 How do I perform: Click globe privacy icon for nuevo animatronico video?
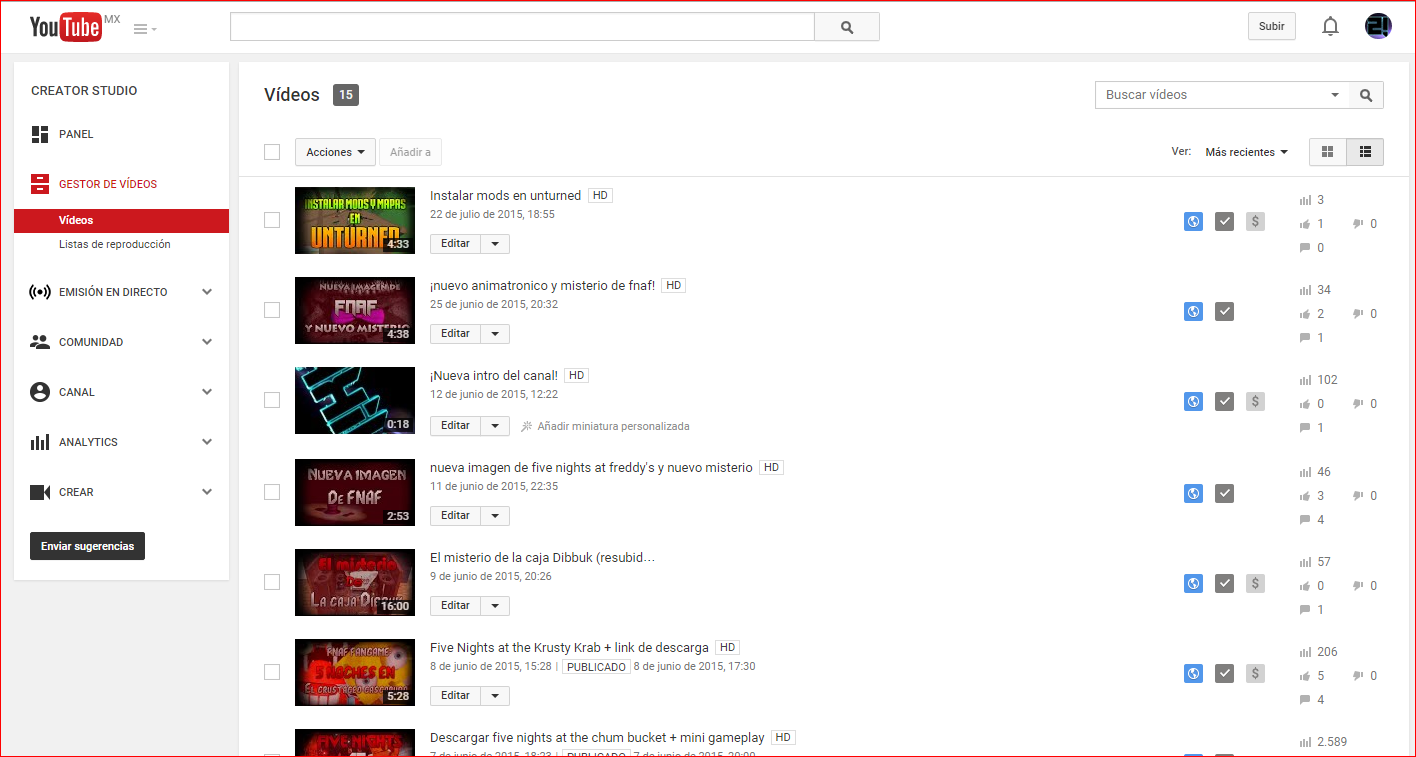pos(1193,312)
